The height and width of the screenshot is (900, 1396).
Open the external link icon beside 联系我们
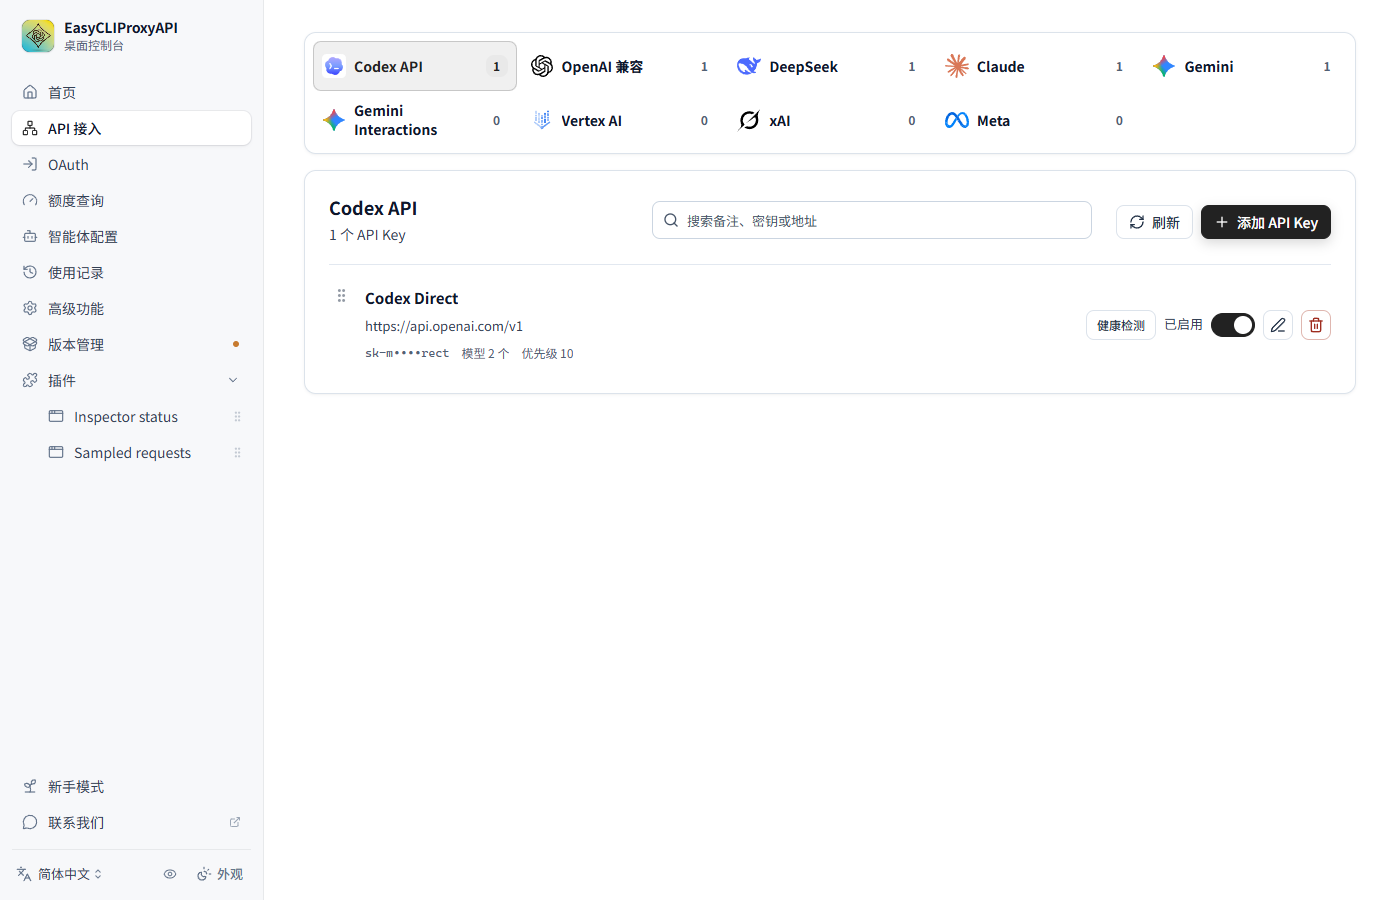[x=235, y=822]
